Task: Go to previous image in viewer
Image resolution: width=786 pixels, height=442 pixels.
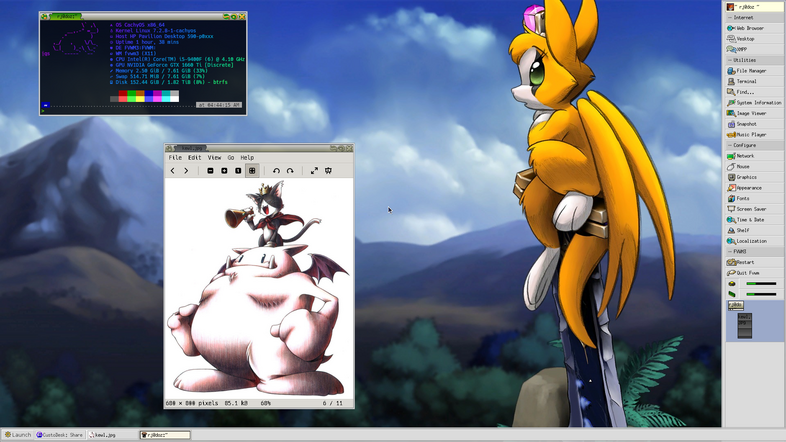Action: tap(172, 171)
